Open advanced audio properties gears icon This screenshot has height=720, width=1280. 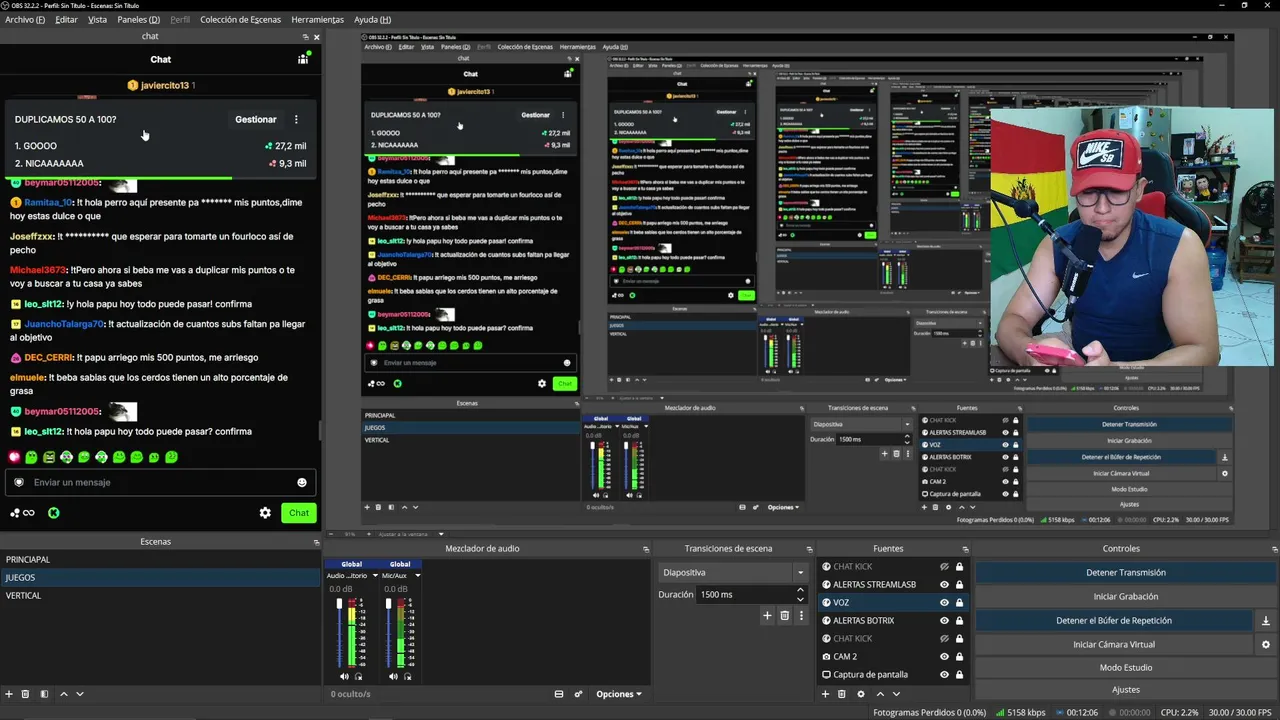point(578,694)
